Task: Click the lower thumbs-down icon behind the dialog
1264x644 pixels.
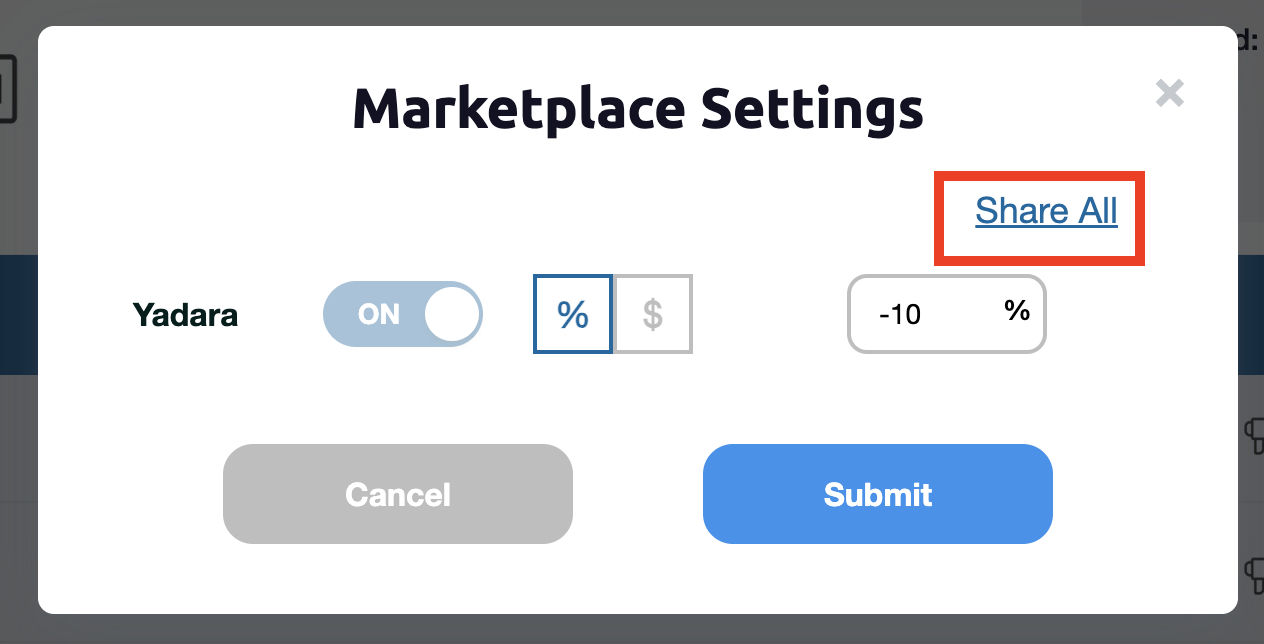Action: click(1253, 573)
